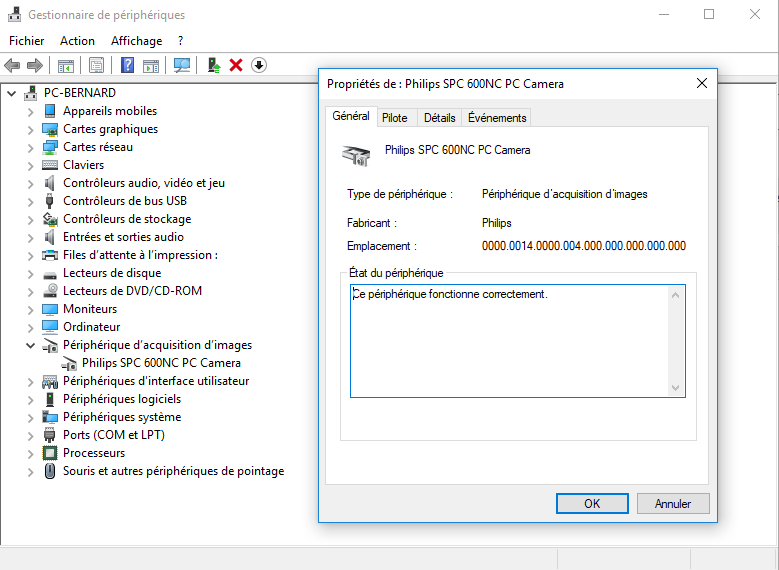
Task: Click the Contrôleurs de bus USB icon
Action: (x=49, y=201)
